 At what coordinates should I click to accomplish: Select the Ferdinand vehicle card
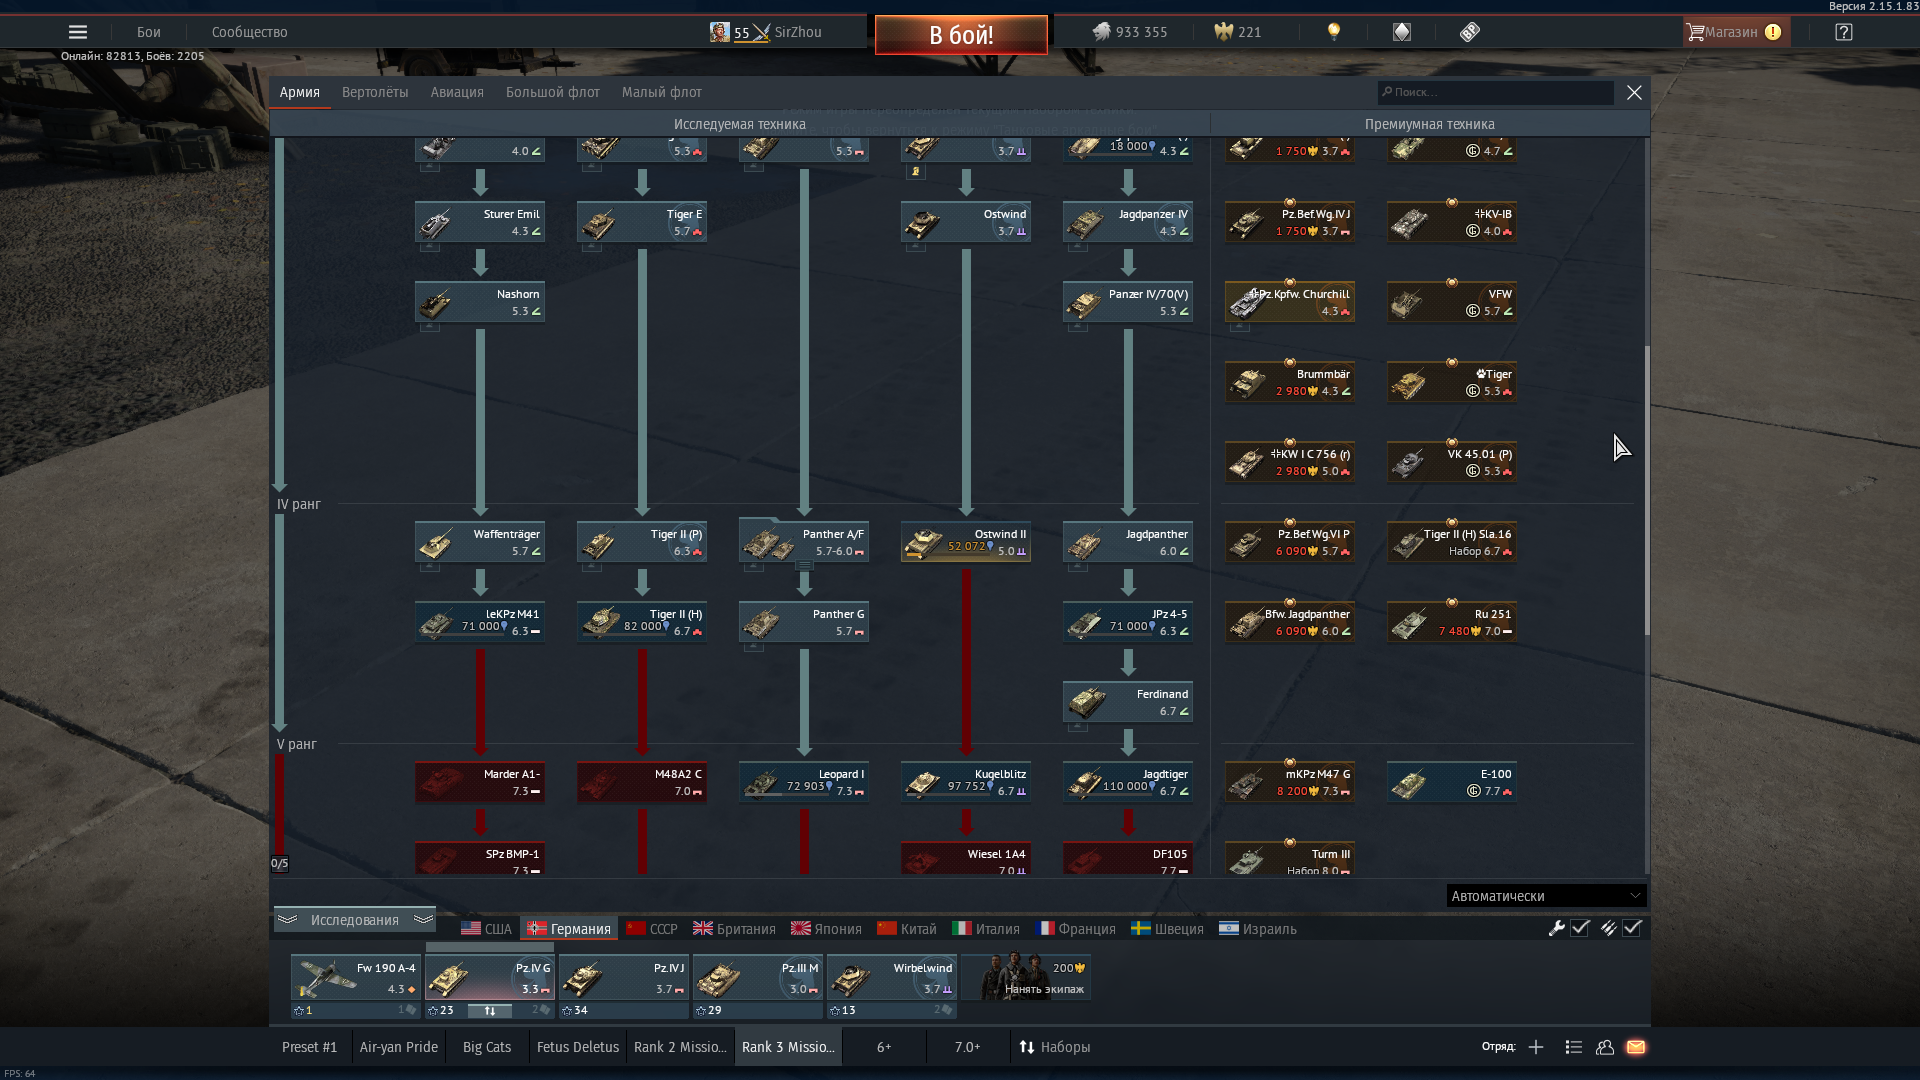click(1128, 702)
